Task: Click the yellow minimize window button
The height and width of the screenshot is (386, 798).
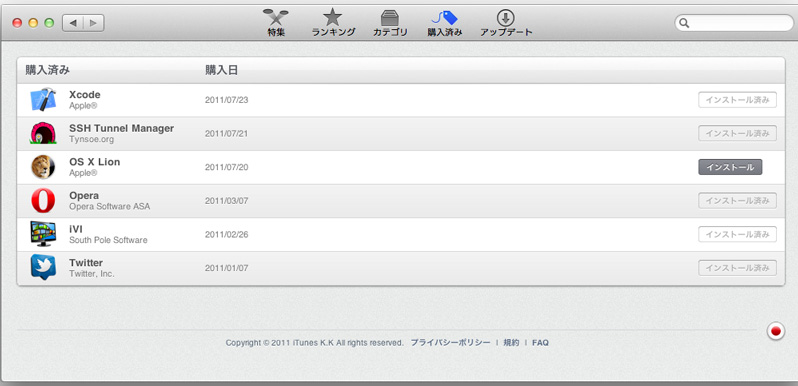Action: click(x=33, y=23)
